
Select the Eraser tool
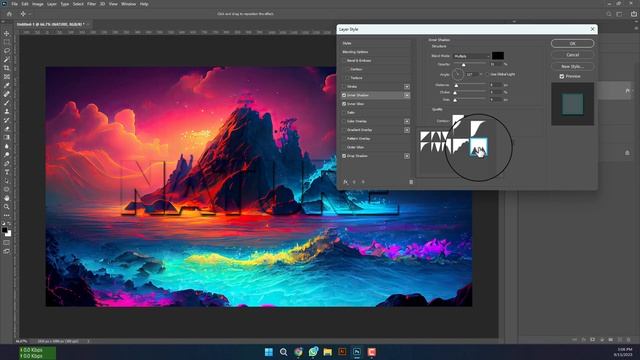tap(7, 129)
